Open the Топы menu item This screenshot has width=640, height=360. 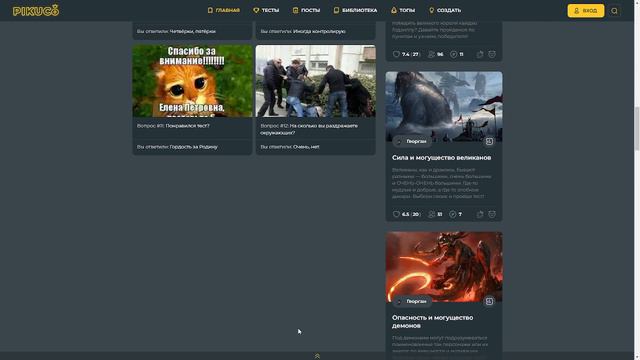[x=403, y=10]
